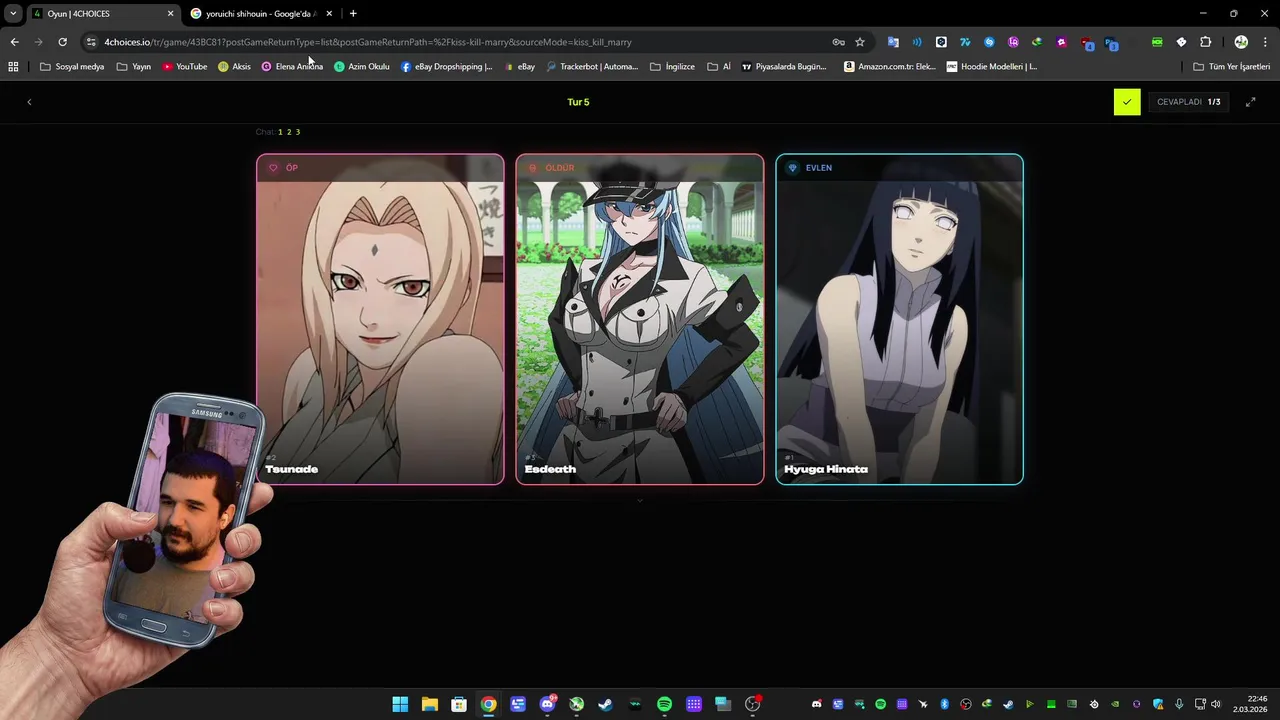Screen dimensions: 1280x720
Task: Click the kill icon beside ÖLDÜR
Action: (533, 168)
